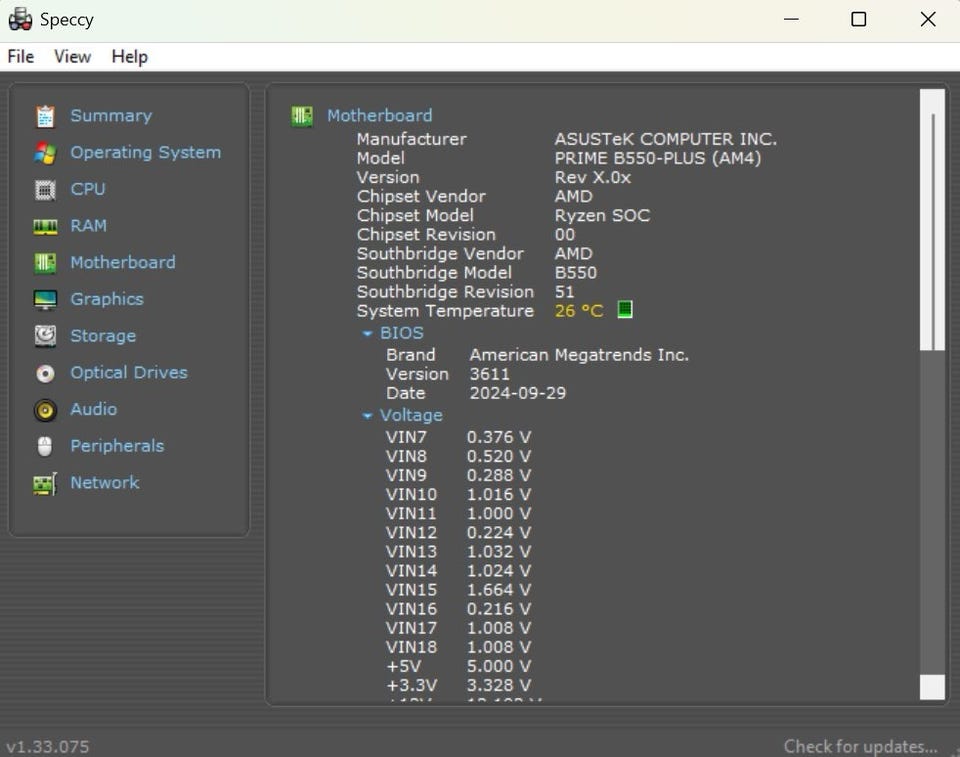The image size is (960, 757).
Task: Click the Optical Drives disc icon
Action: [x=45, y=373]
